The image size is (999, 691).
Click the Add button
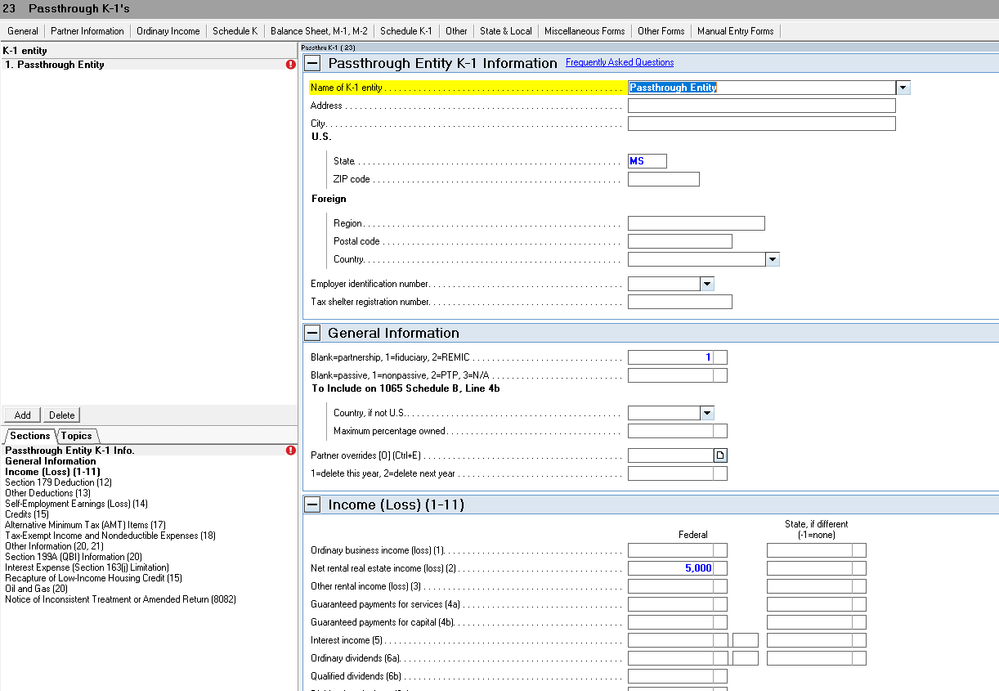tap(22, 415)
